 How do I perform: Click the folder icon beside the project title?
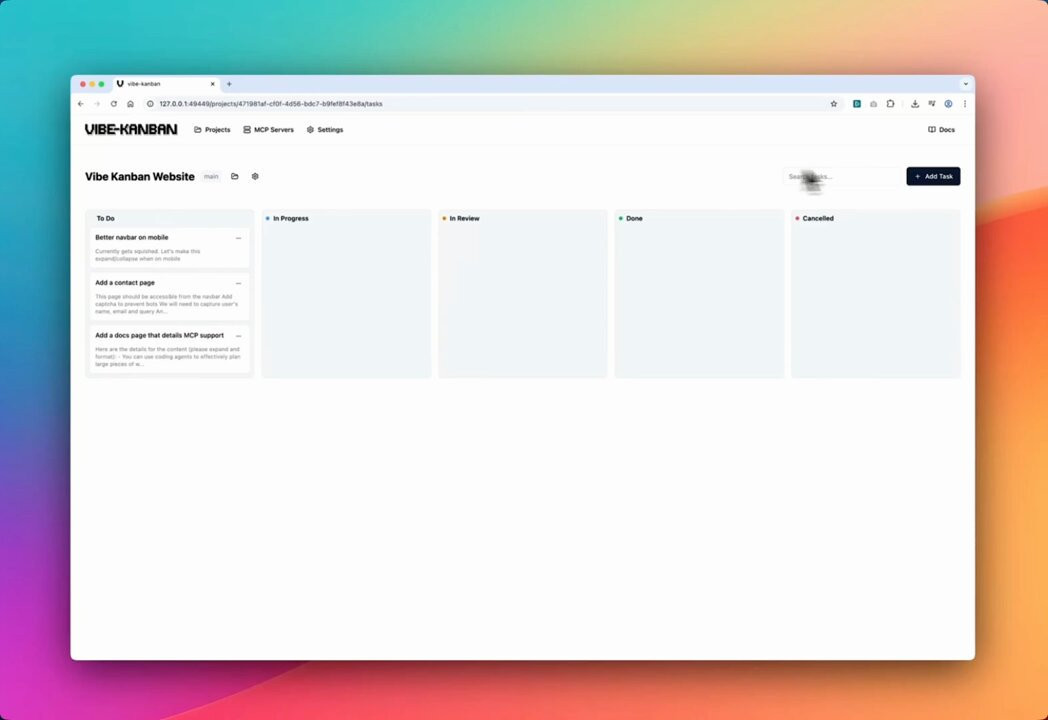235,176
